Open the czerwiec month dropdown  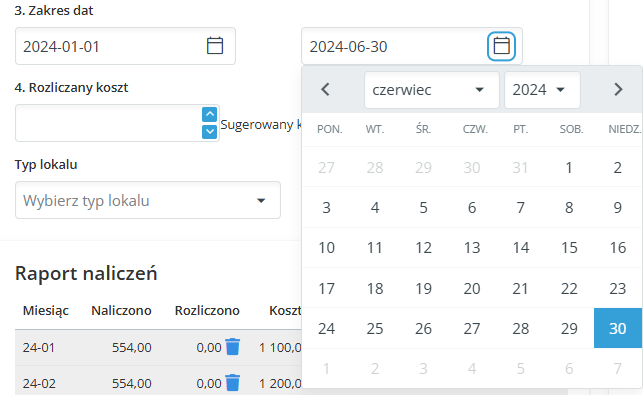(x=431, y=90)
